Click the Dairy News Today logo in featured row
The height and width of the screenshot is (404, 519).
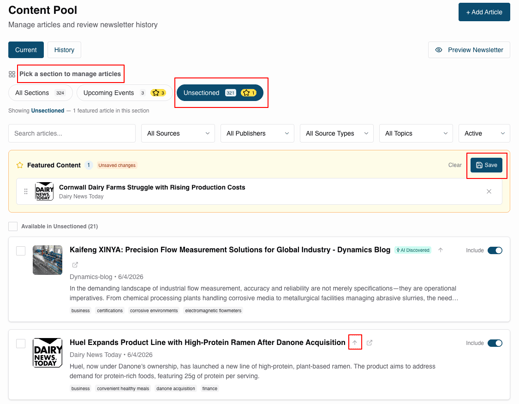[44, 191]
